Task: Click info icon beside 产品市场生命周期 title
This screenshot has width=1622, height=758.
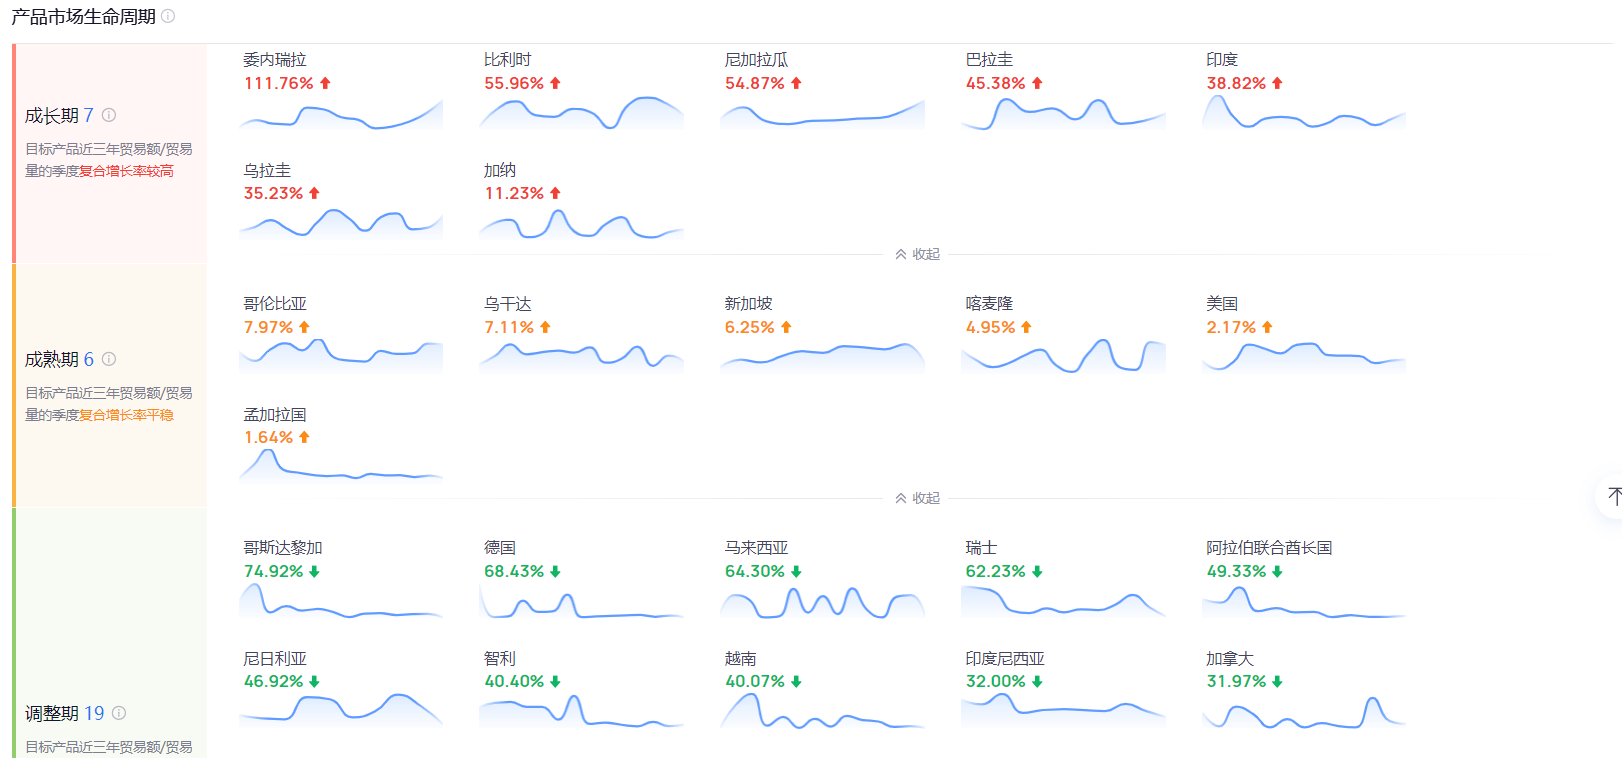Action: point(168,16)
